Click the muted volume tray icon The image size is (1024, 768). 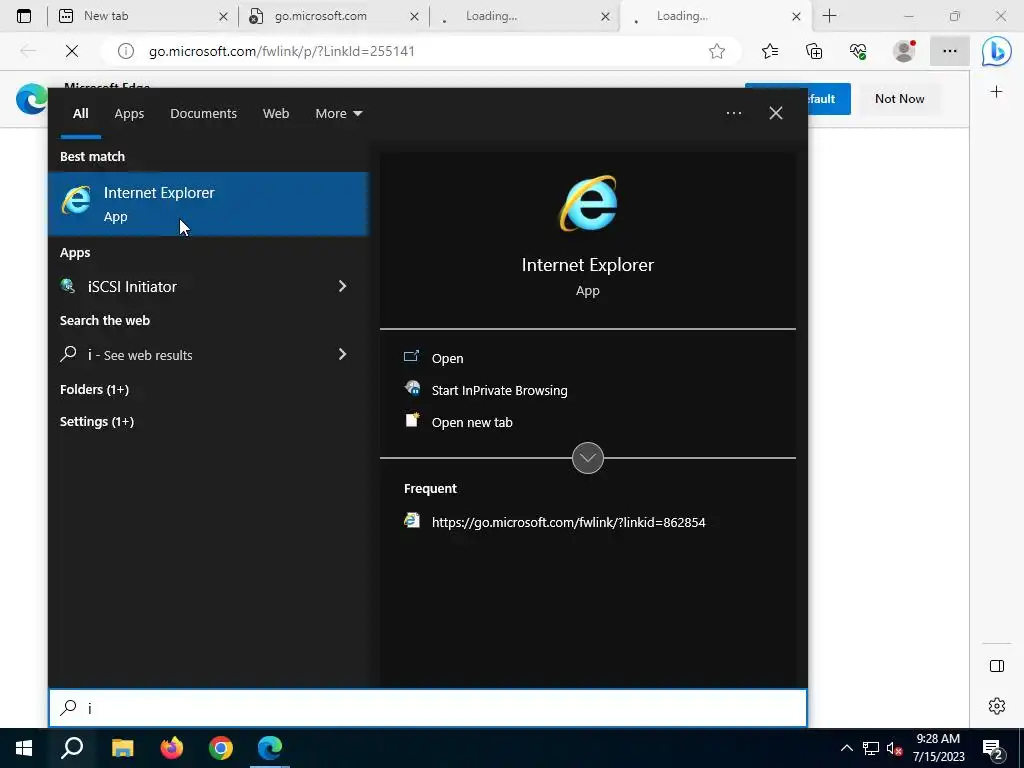(x=895, y=748)
